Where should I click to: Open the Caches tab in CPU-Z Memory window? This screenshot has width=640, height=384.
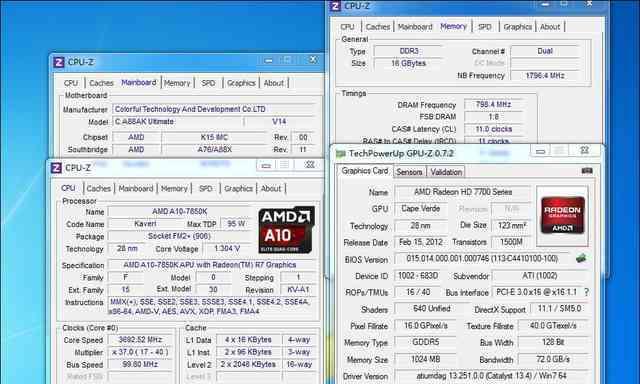click(378, 27)
